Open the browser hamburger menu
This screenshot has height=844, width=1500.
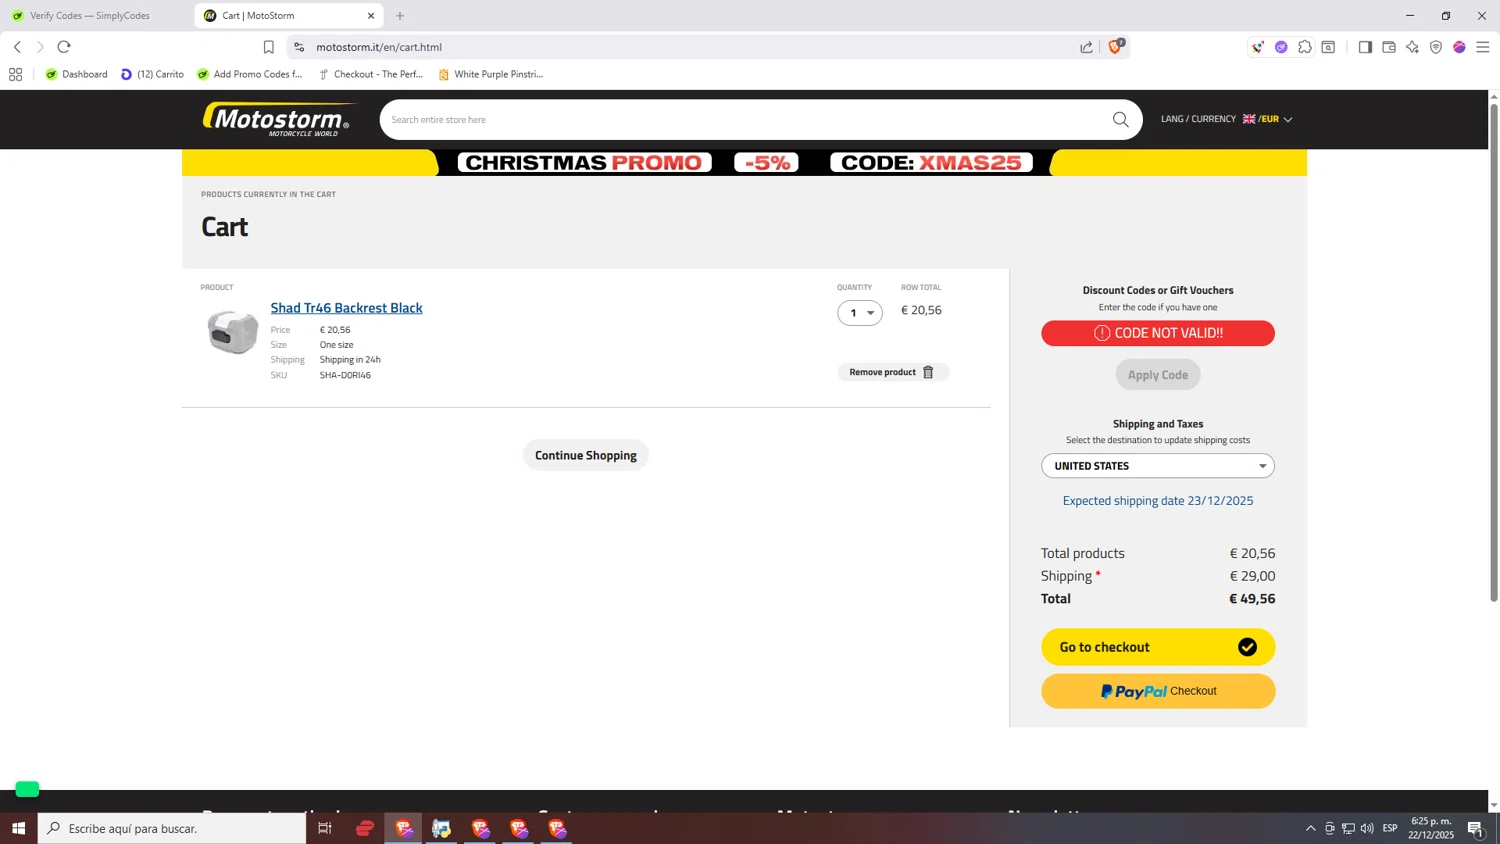pos(1483,47)
